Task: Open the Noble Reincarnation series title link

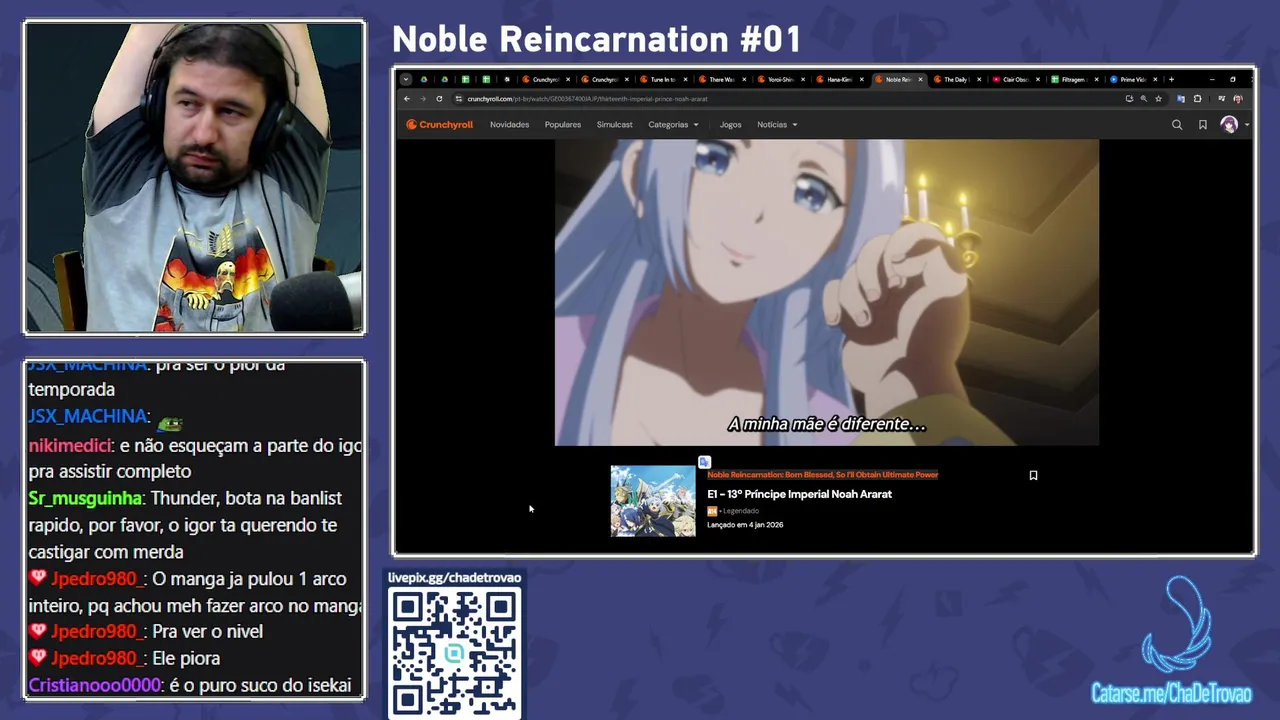Action: pyautogui.click(x=823, y=475)
